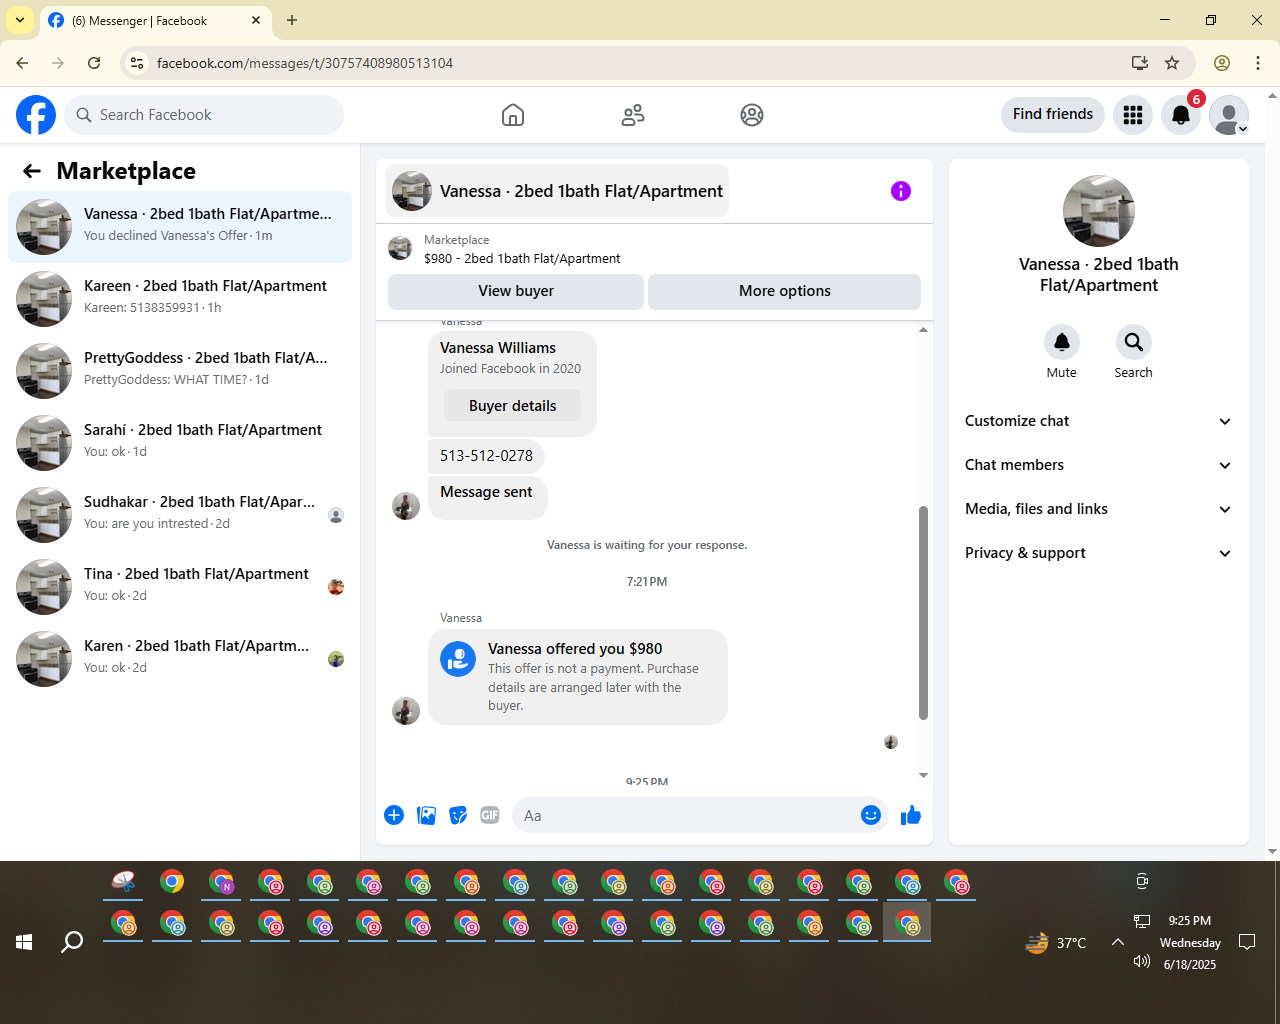This screenshot has height=1024, width=1280.
Task: Click the View buyer button
Action: [x=516, y=291]
